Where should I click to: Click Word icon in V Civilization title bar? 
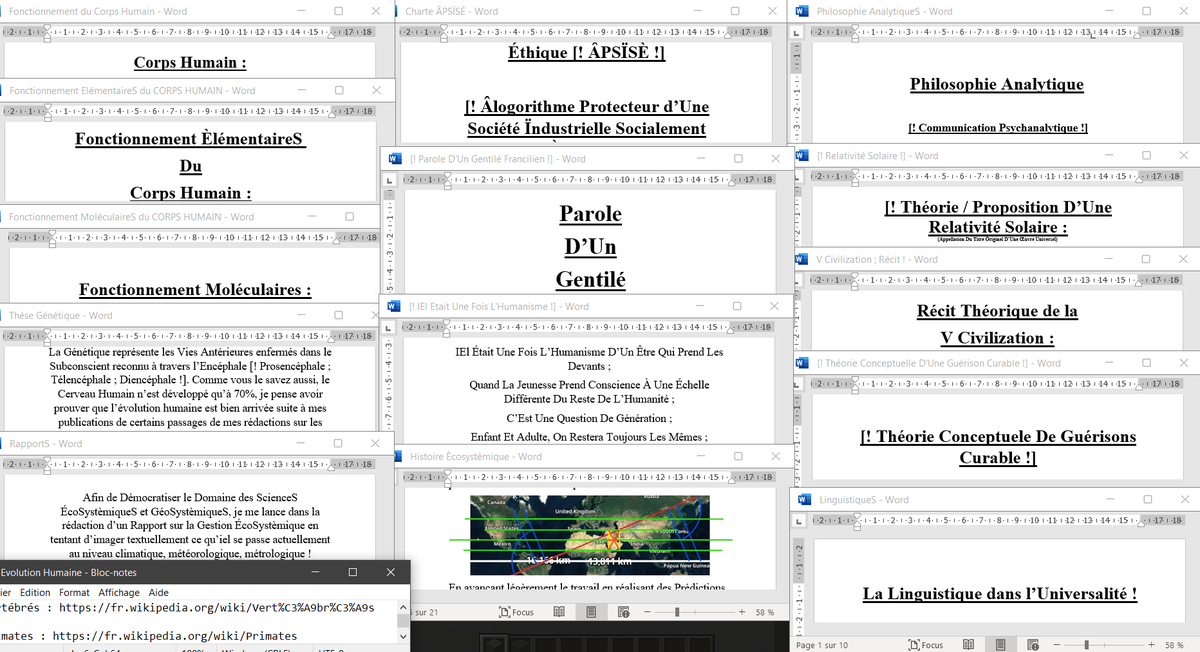802,259
